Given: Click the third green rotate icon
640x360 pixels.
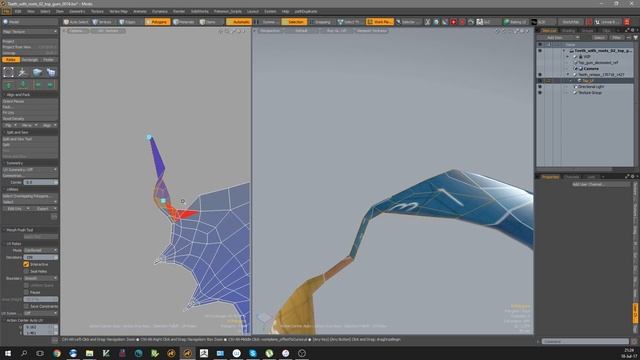Looking at the screenshot, I should coord(38,84).
